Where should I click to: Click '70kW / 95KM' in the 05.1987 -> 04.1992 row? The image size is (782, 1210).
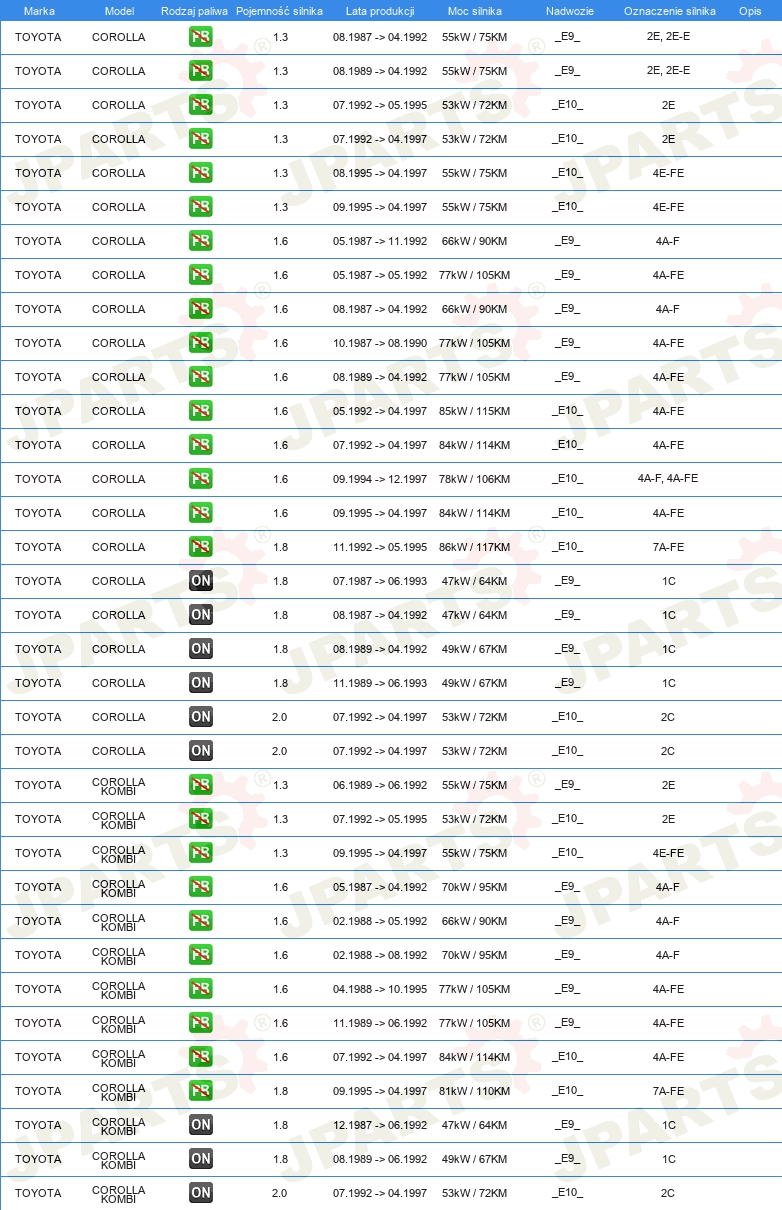tap(475, 887)
